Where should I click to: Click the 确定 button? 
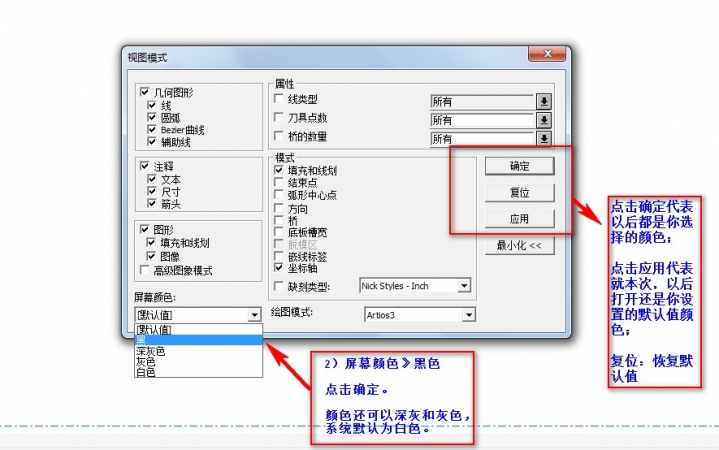tap(520, 166)
